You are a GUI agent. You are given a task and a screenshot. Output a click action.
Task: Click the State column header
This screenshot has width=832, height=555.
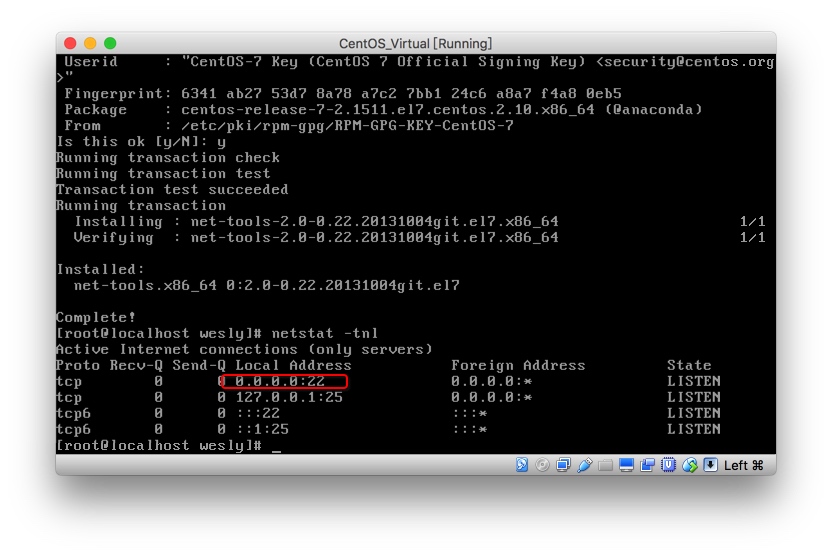(x=689, y=365)
